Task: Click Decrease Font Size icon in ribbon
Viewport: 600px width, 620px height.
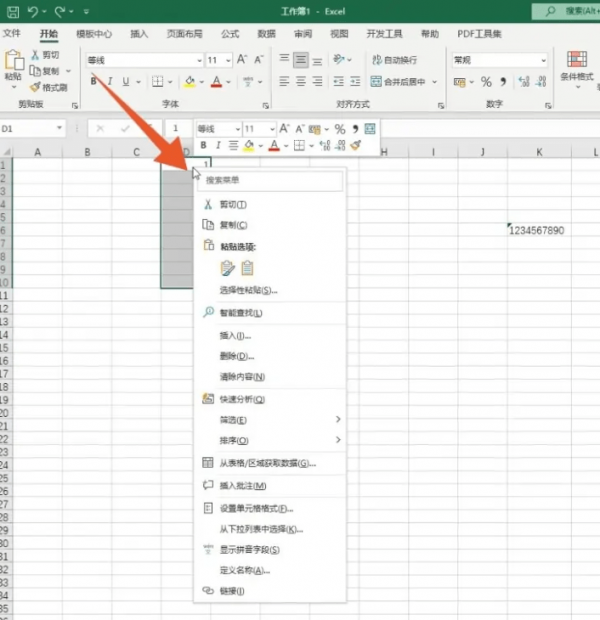Action: point(259,60)
